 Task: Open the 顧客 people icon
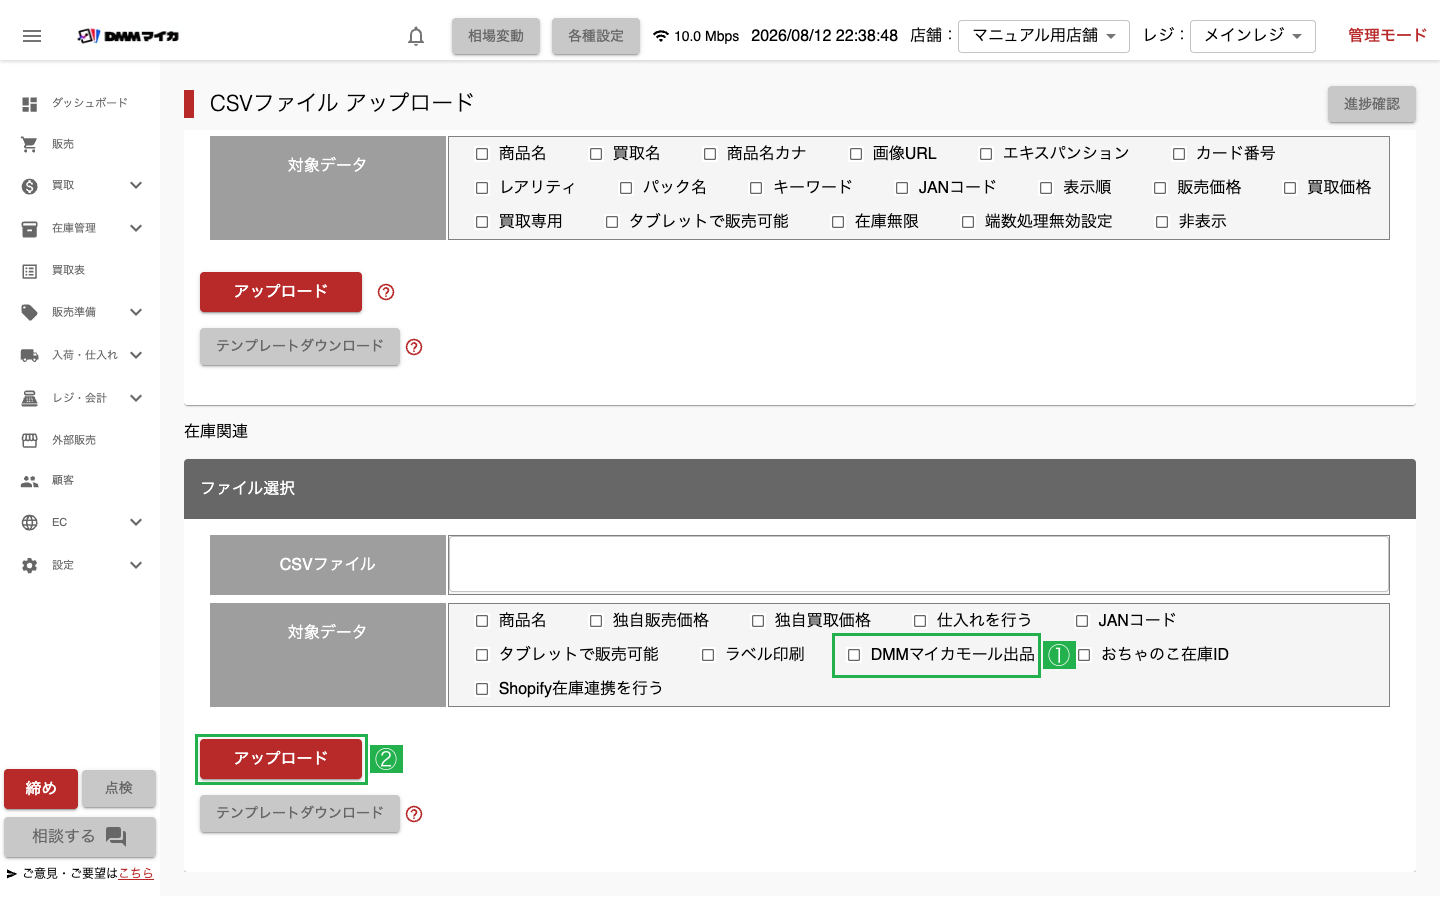pyautogui.click(x=30, y=481)
